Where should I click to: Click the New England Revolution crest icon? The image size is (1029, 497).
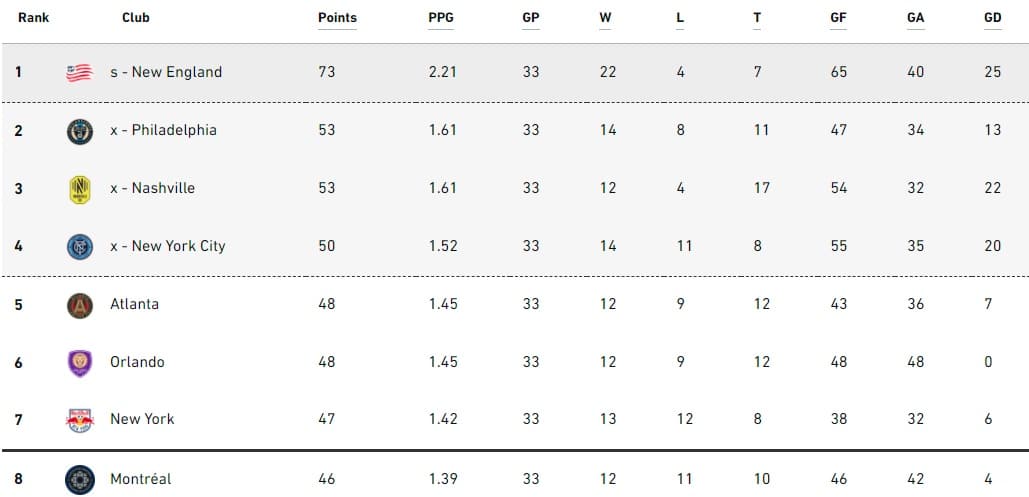point(79,72)
